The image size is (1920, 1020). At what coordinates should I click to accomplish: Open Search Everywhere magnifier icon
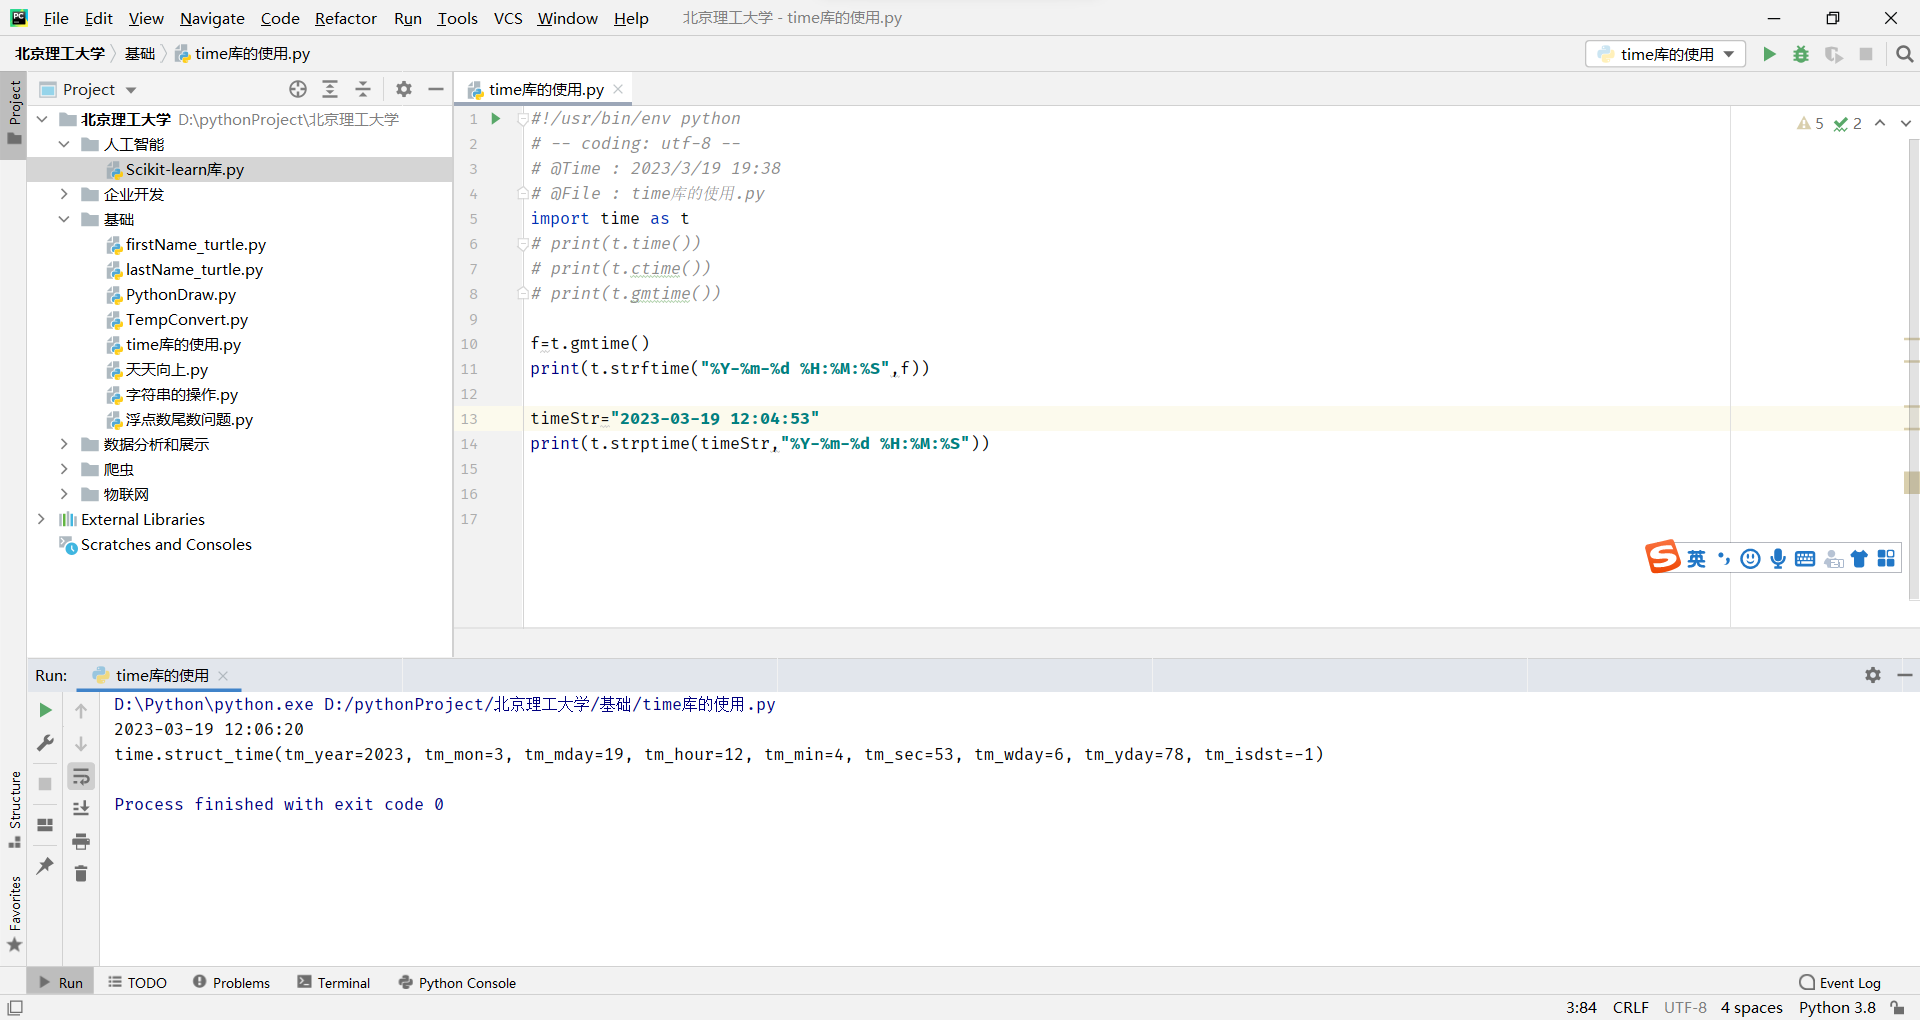pyautogui.click(x=1905, y=54)
